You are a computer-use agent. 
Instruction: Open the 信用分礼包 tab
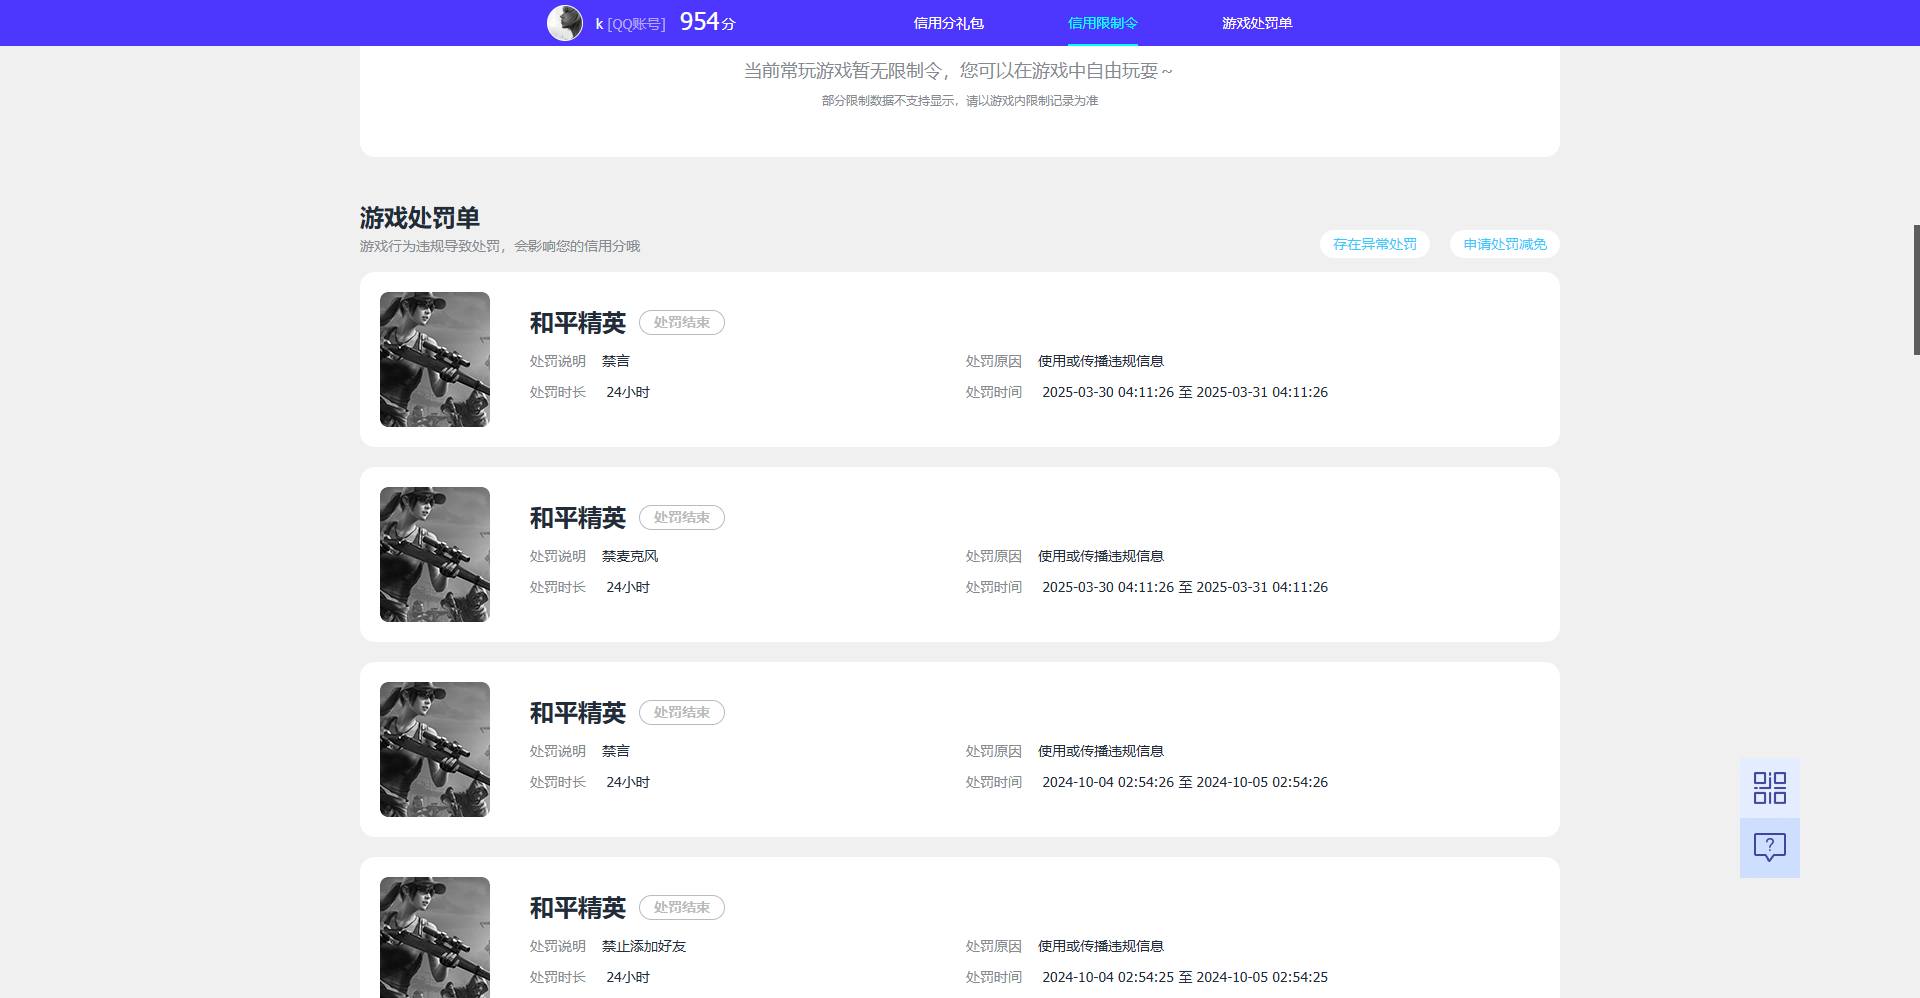(x=949, y=23)
